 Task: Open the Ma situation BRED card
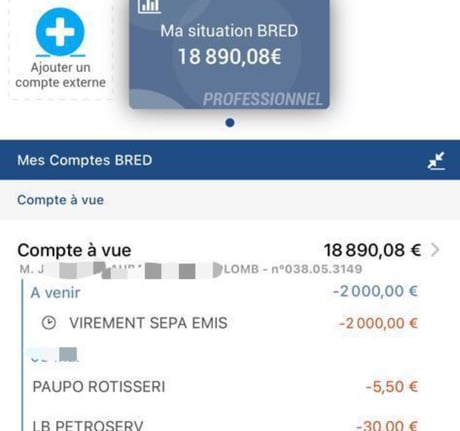click(229, 54)
